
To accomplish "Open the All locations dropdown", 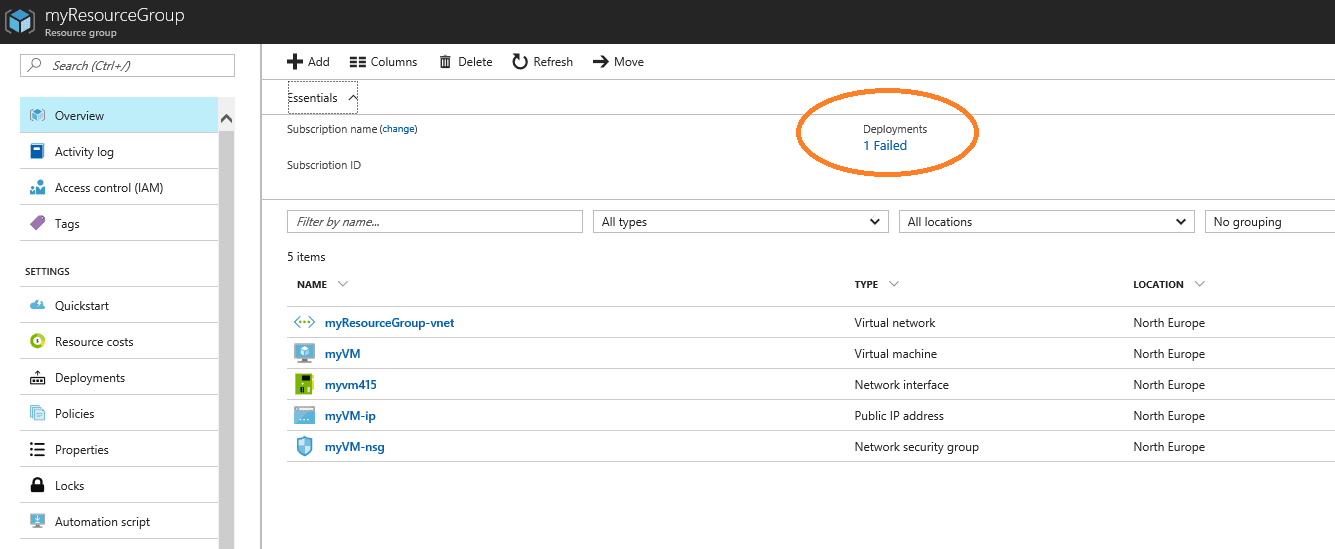I will (x=1047, y=222).
